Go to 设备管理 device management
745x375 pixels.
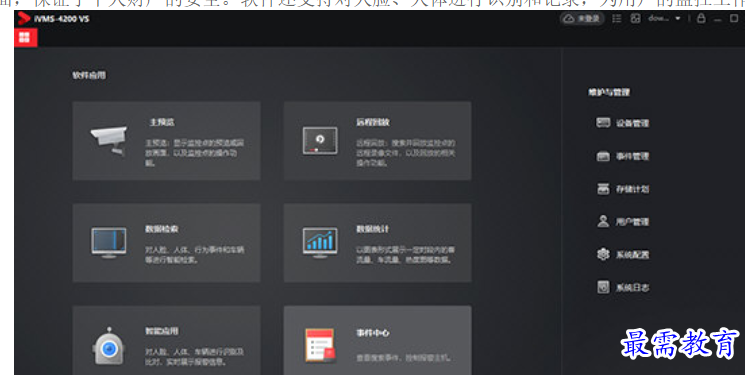point(622,123)
